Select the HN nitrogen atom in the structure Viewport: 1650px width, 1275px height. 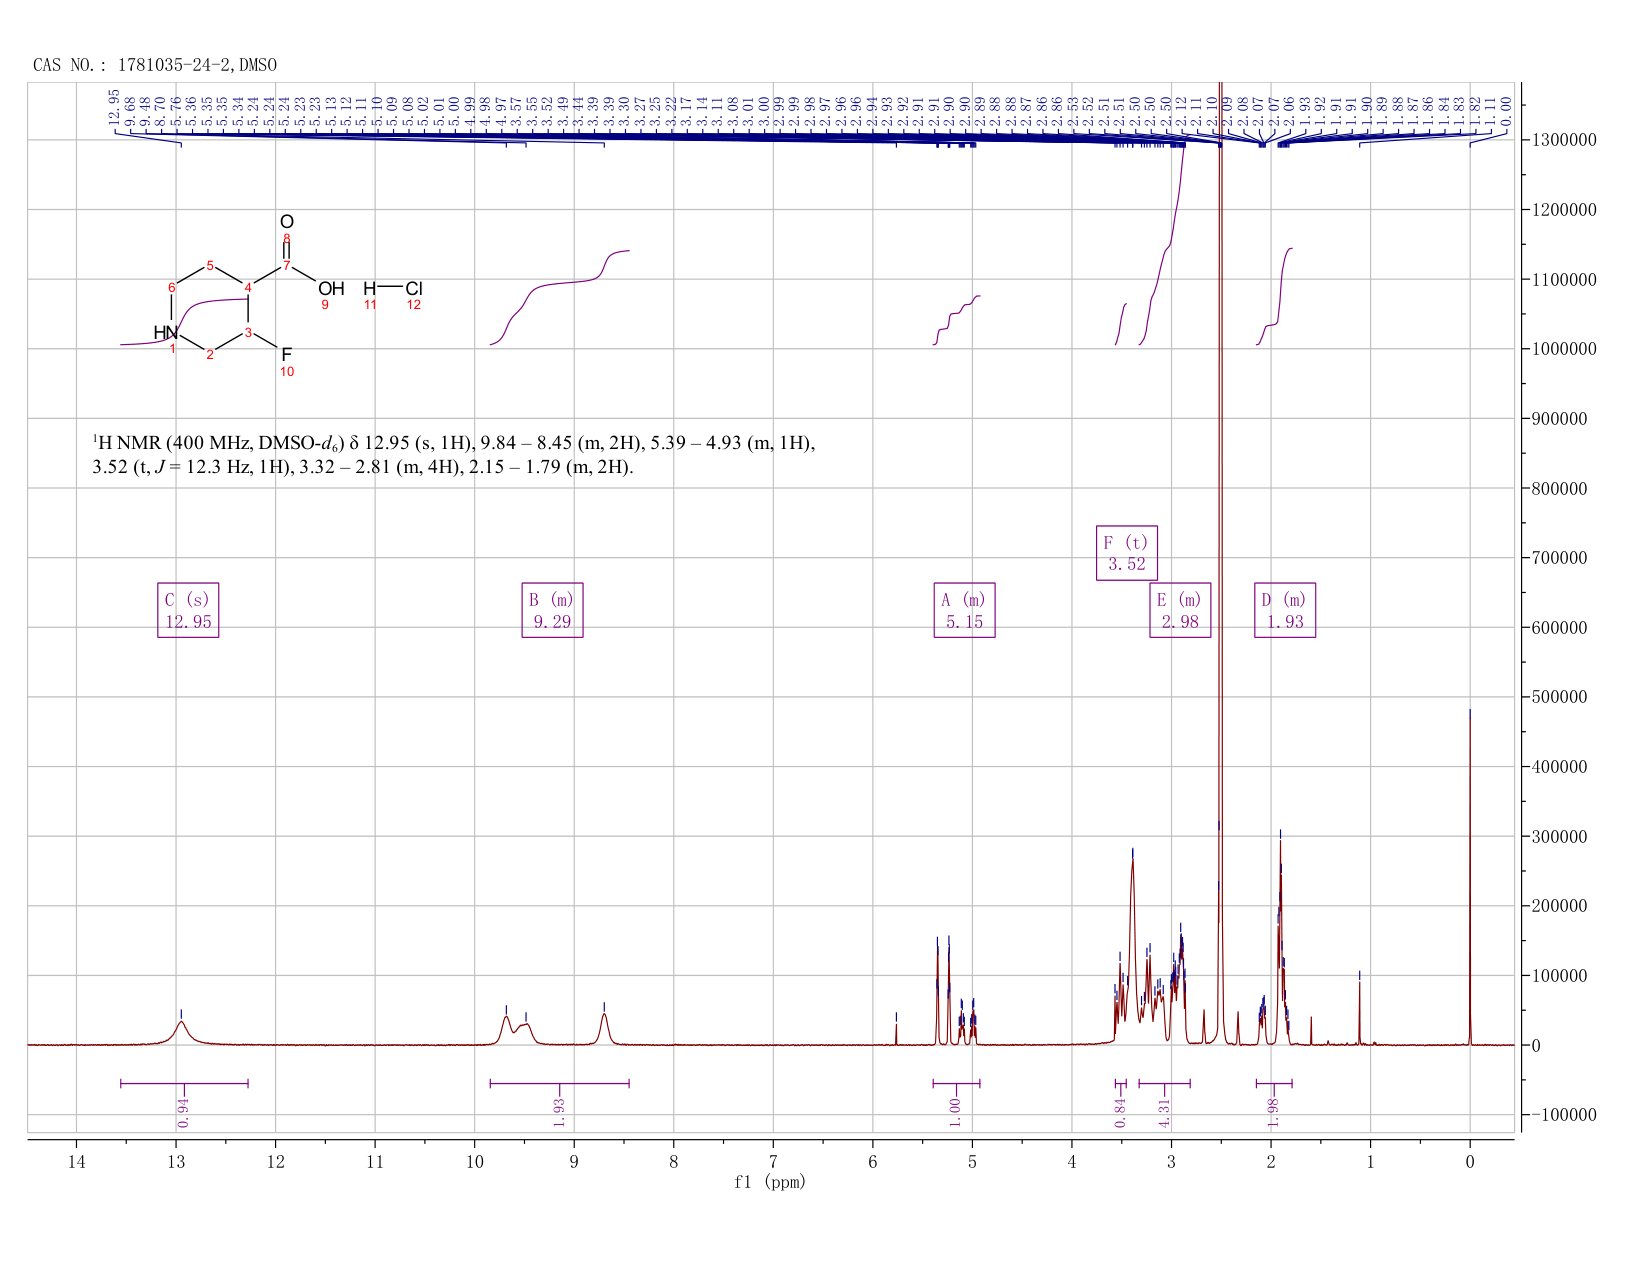coord(166,332)
